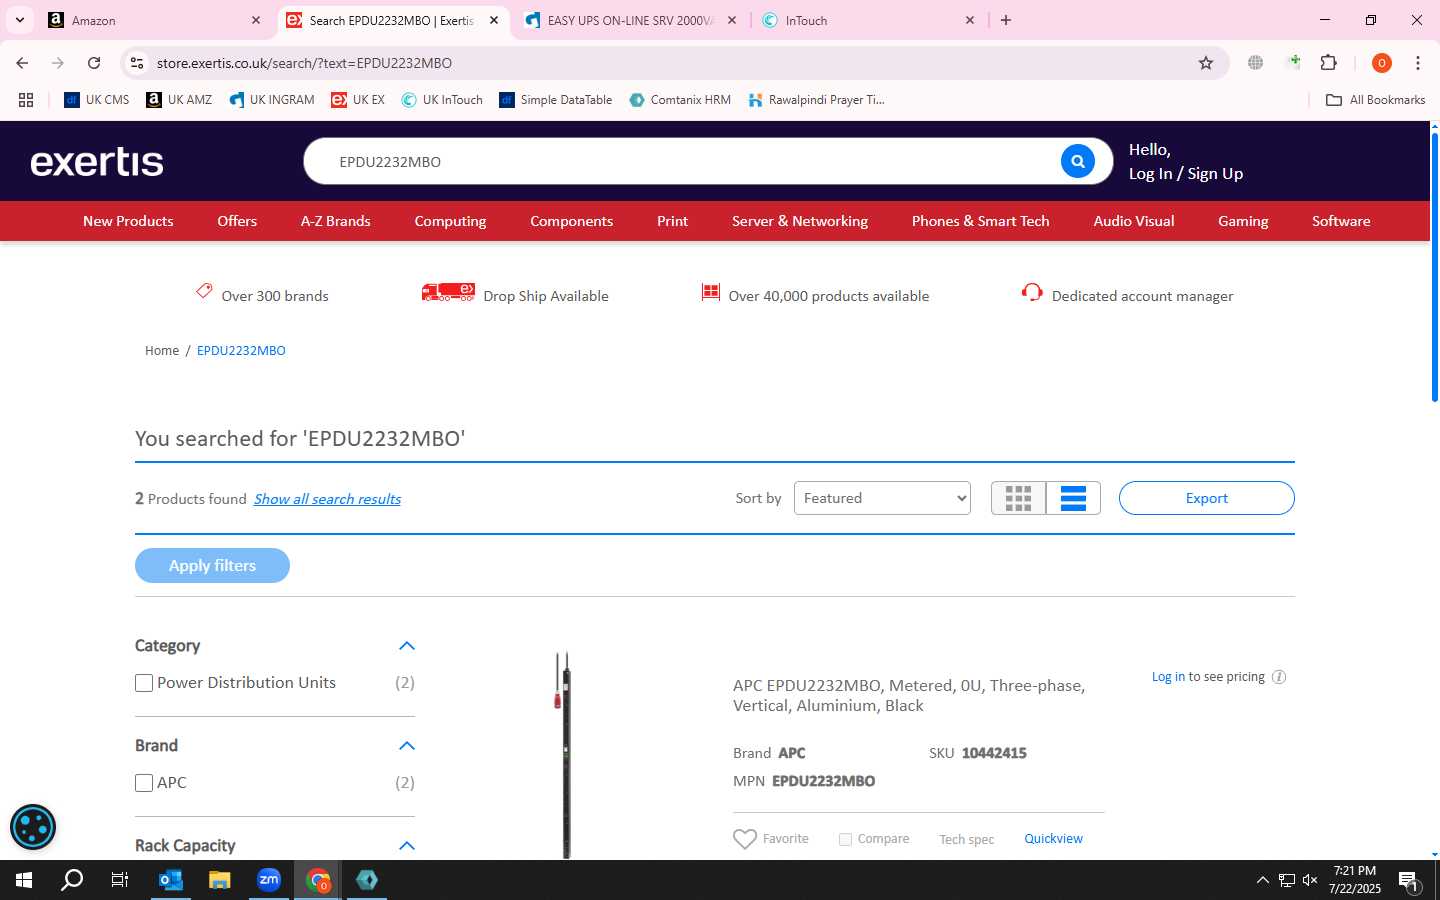Switch to grid view layout
This screenshot has width=1440, height=900.
pos(1018,498)
